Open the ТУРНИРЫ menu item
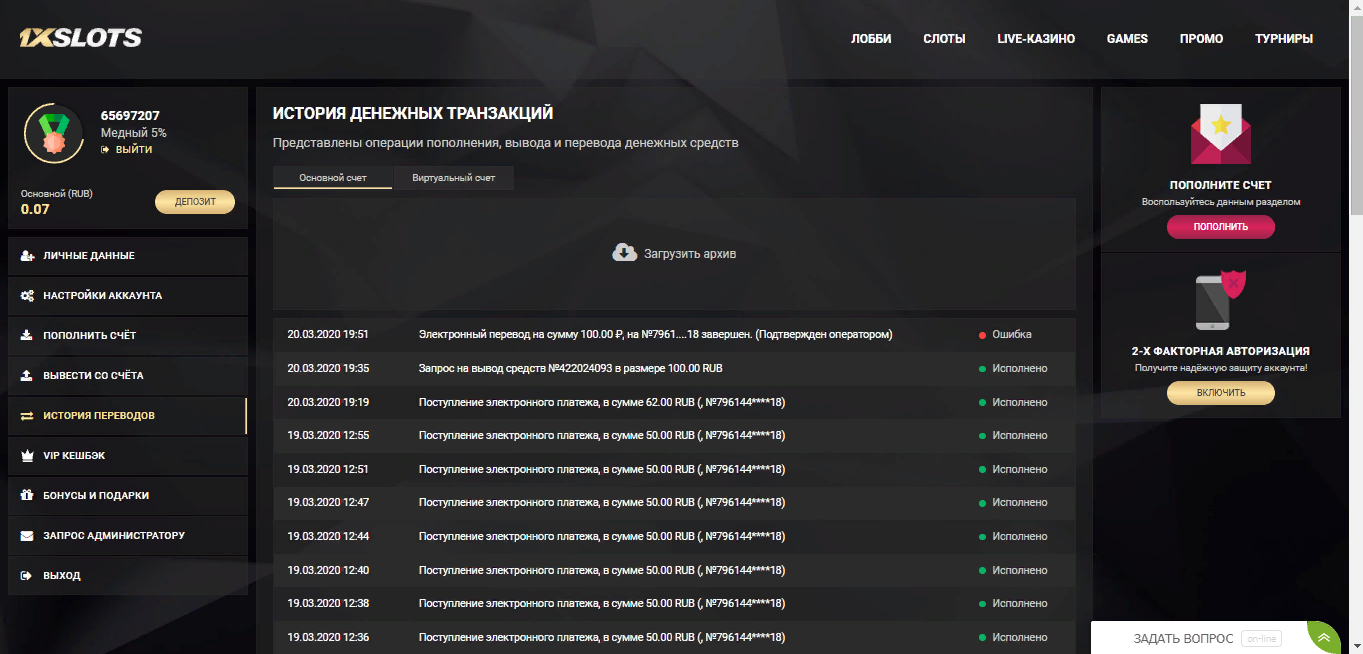1363x654 pixels. click(1284, 39)
